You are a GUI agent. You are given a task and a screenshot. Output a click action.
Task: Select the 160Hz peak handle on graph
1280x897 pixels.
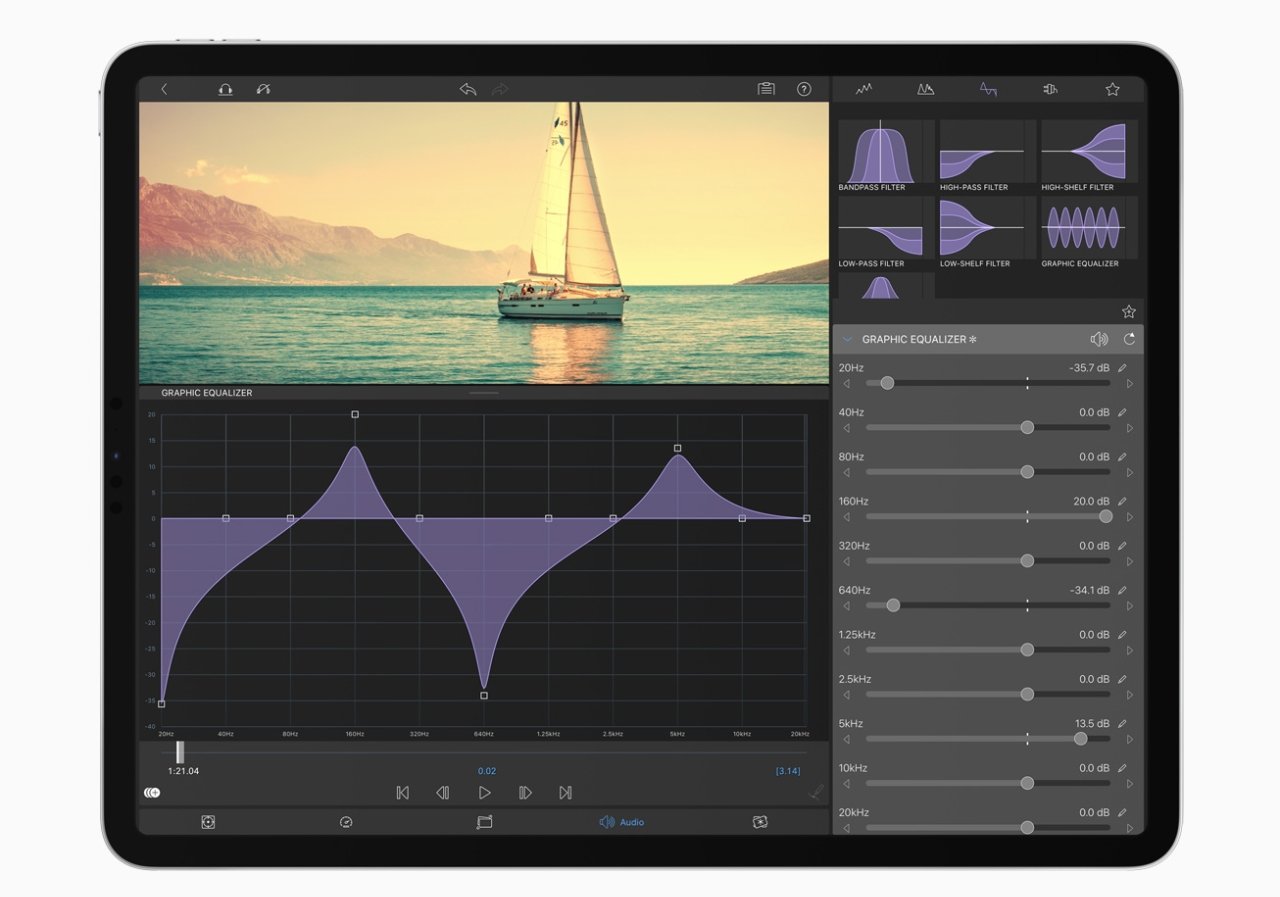tap(355, 414)
